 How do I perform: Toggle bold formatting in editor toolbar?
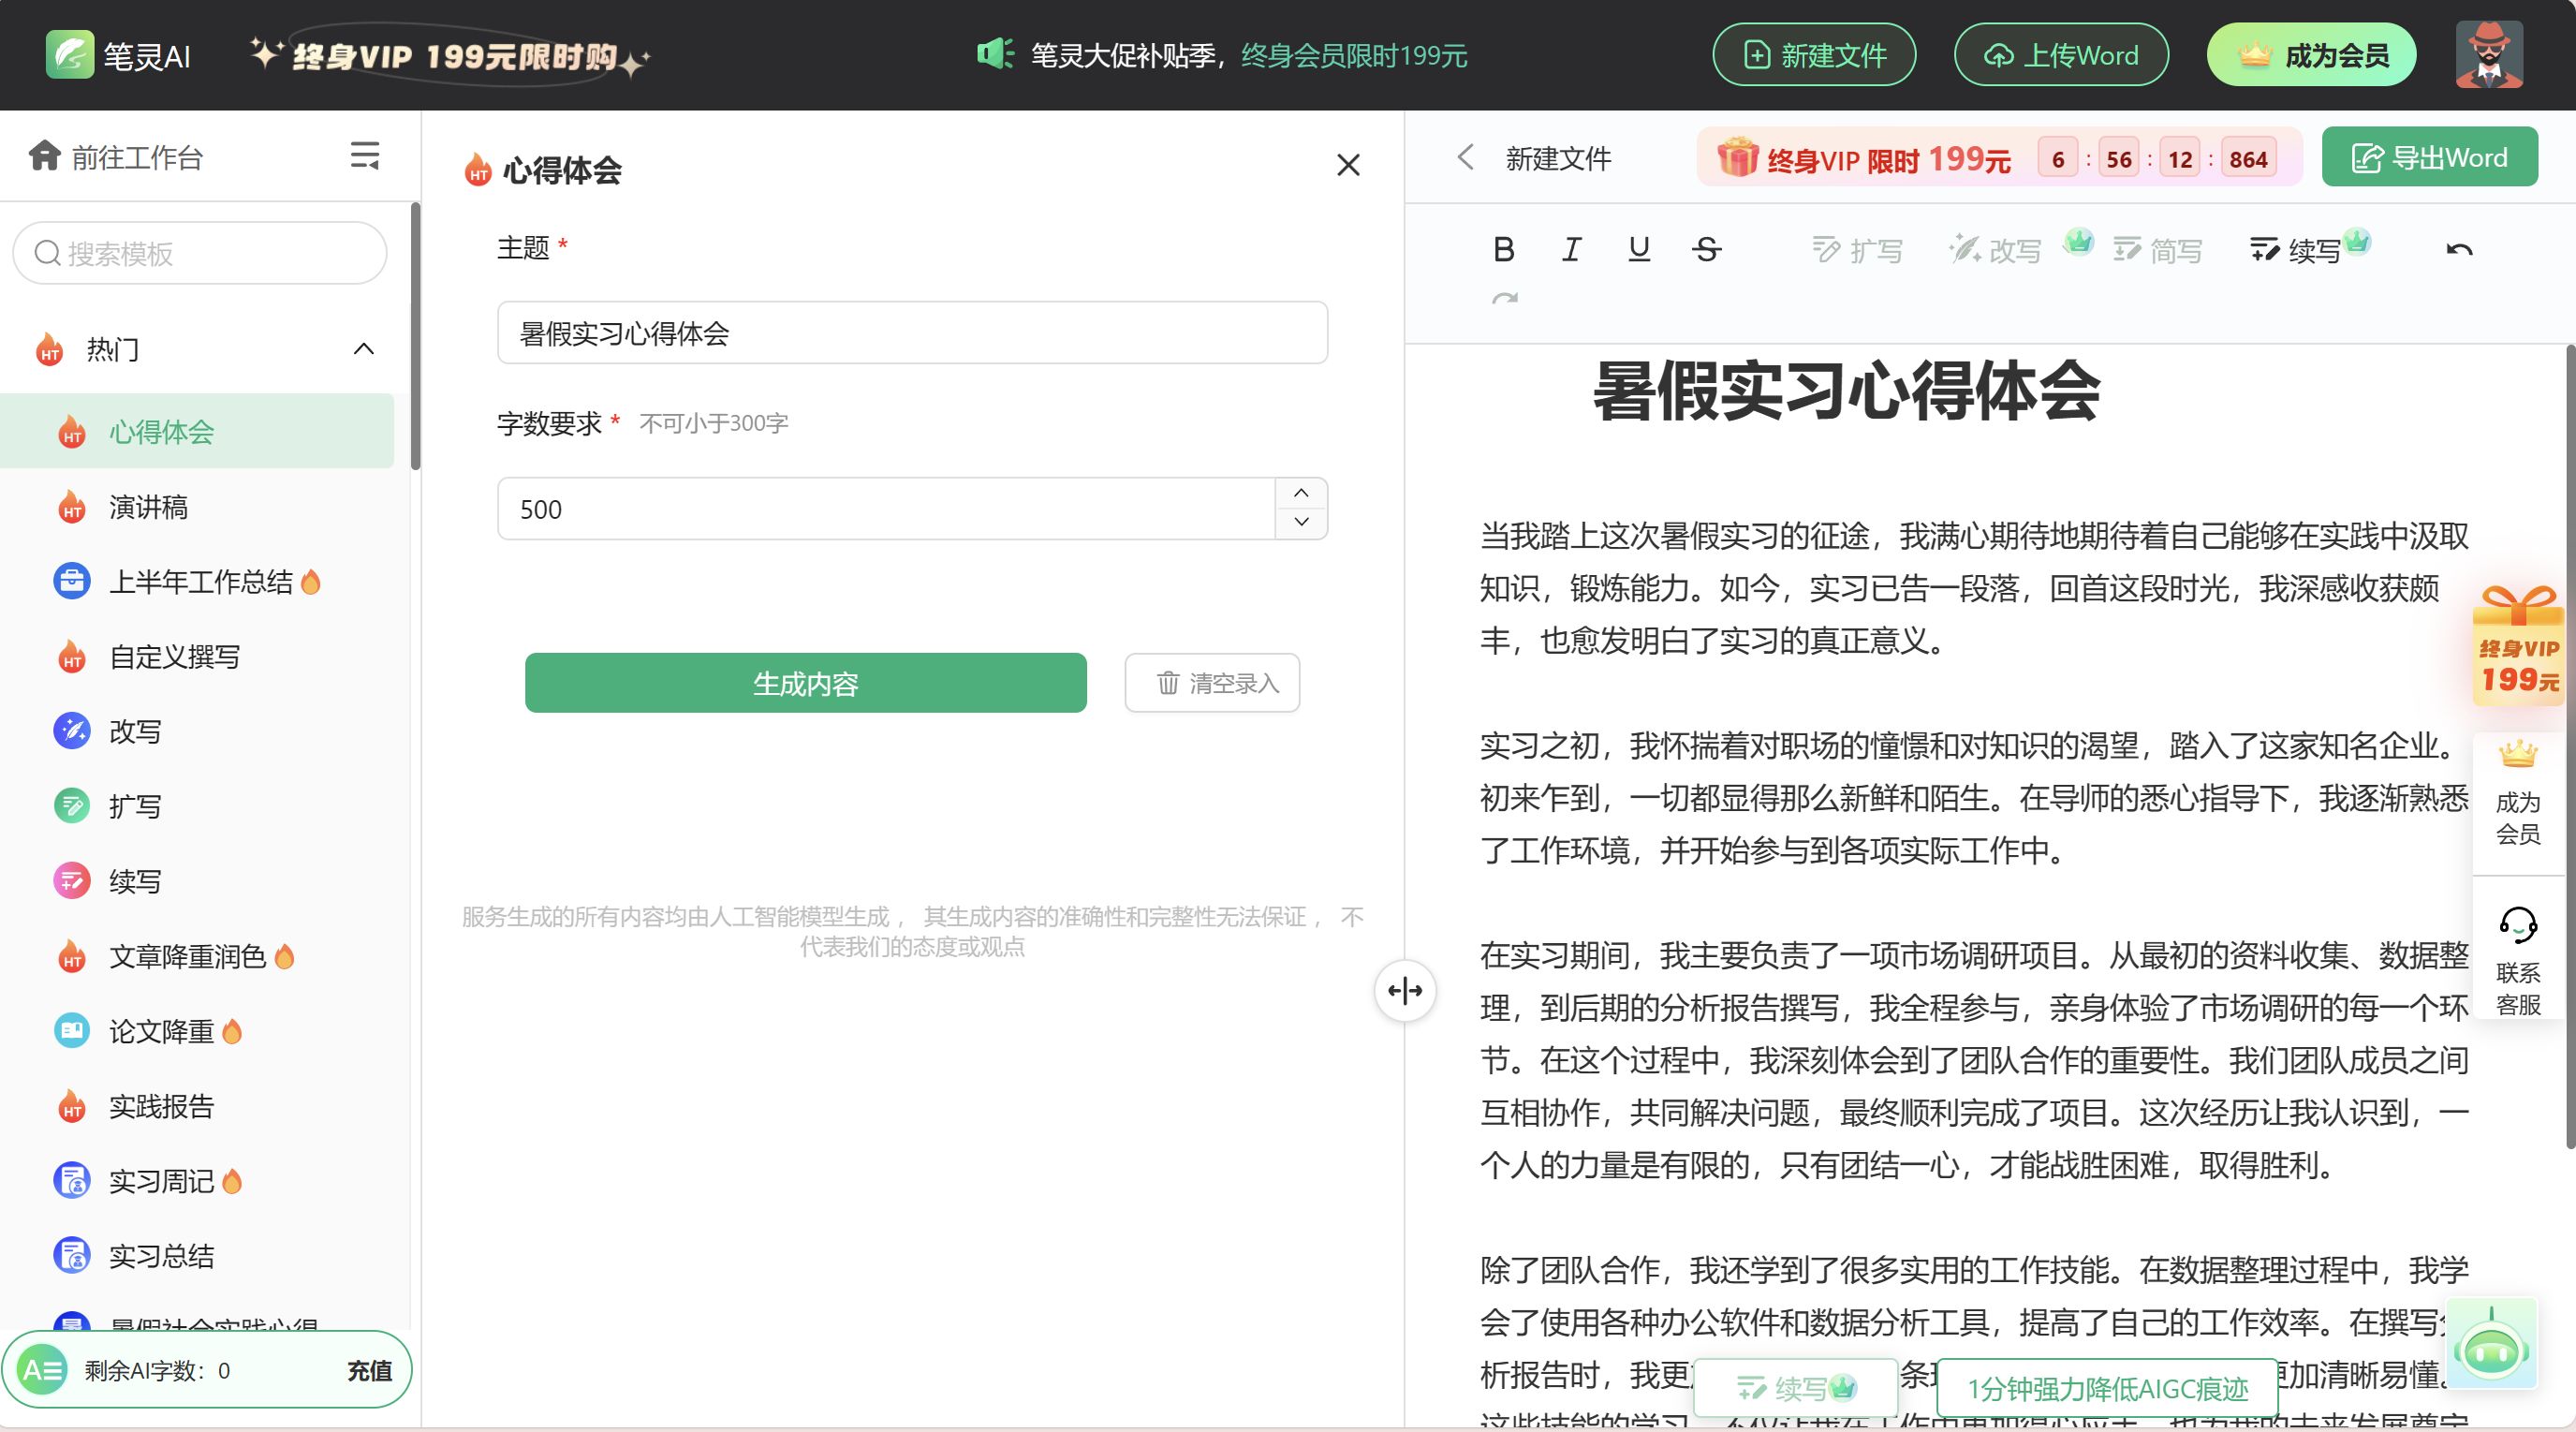tap(1503, 249)
